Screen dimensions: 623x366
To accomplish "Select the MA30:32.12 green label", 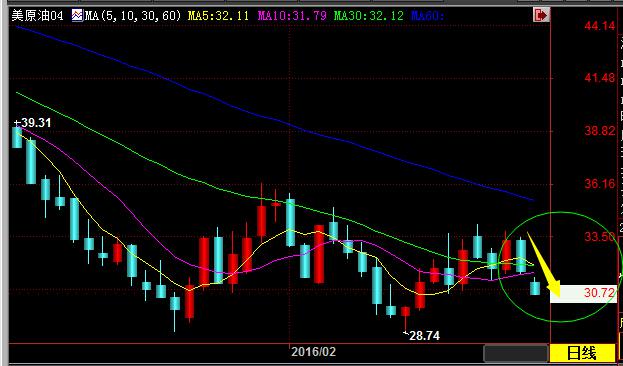I will [368, 16].
